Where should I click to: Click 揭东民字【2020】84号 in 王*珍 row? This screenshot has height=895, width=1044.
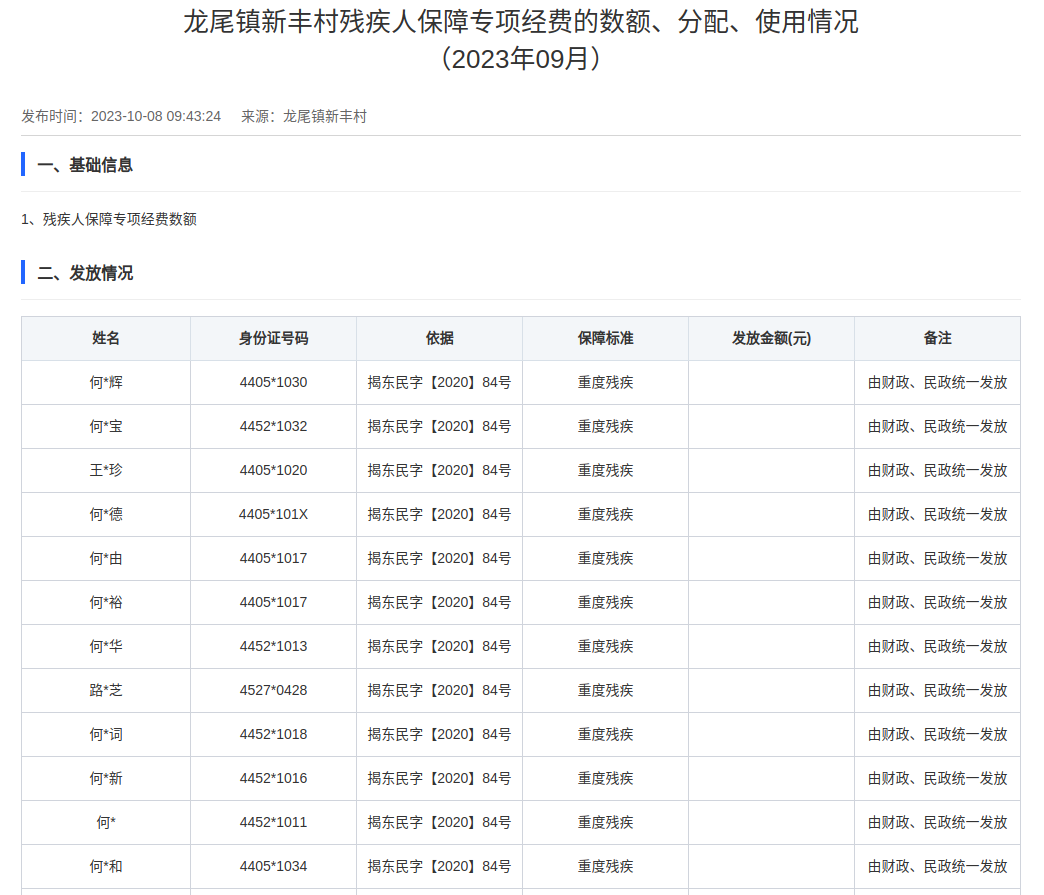click(x=439, y=471)
